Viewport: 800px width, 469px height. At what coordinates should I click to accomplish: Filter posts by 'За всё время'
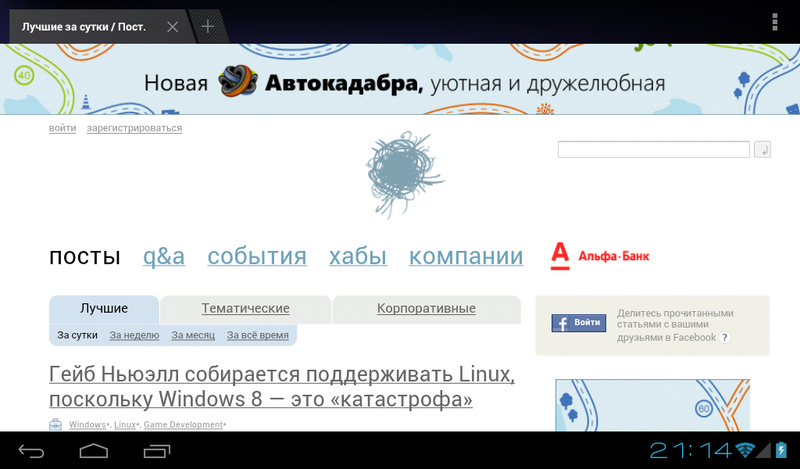point(258,335)
